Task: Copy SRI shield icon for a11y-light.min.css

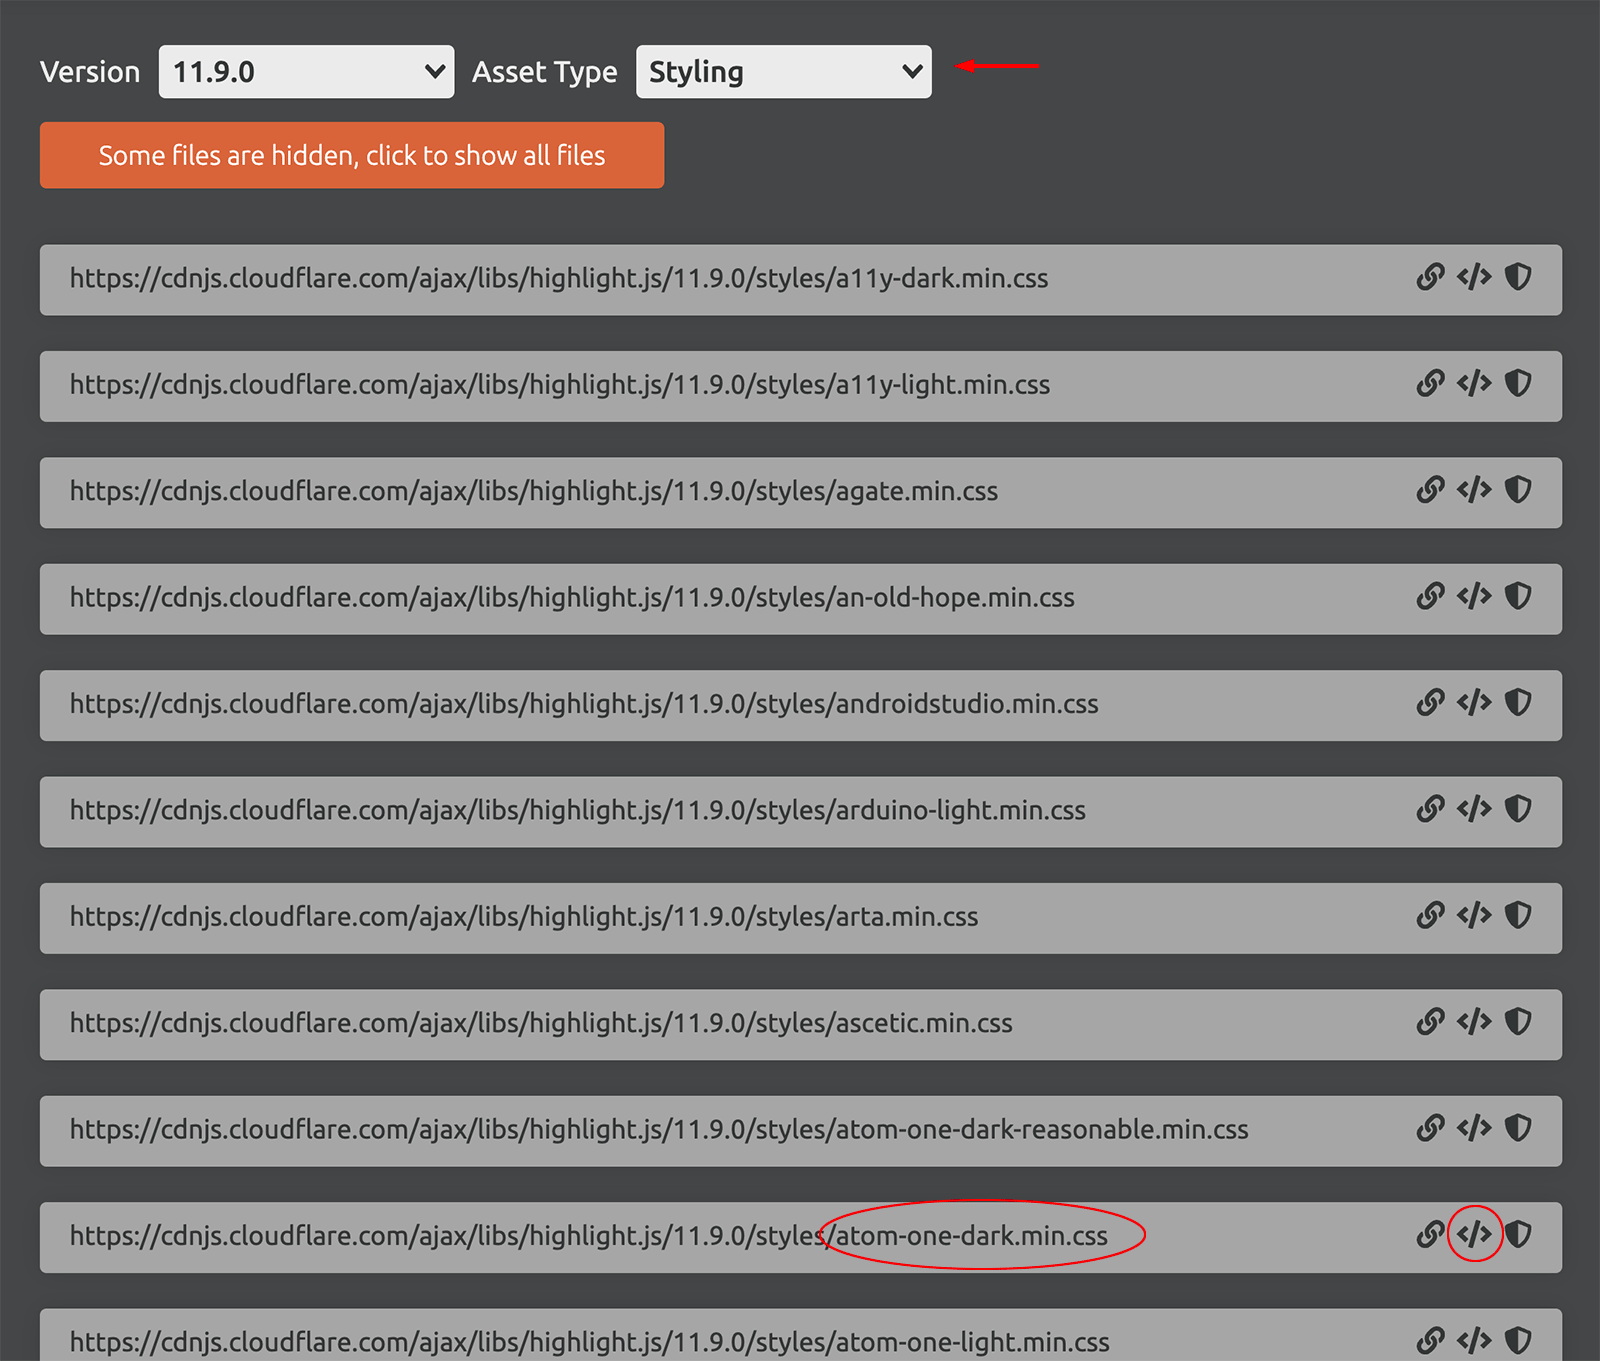Action: click(1518, 383)
